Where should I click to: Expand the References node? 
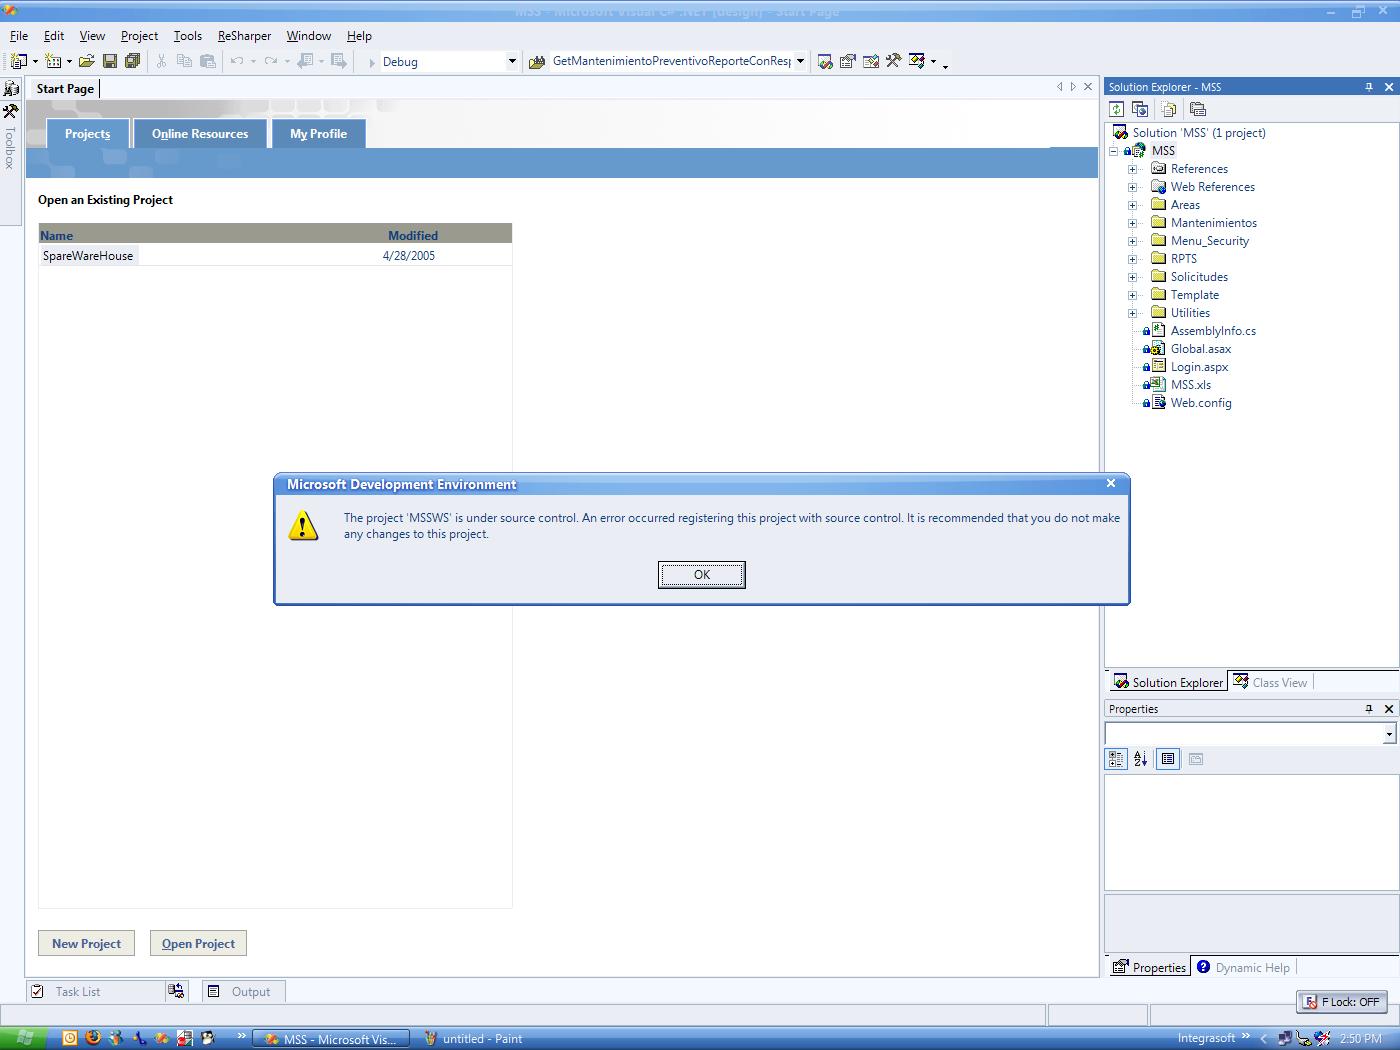pyautogui.click(x=1133, y=169)
